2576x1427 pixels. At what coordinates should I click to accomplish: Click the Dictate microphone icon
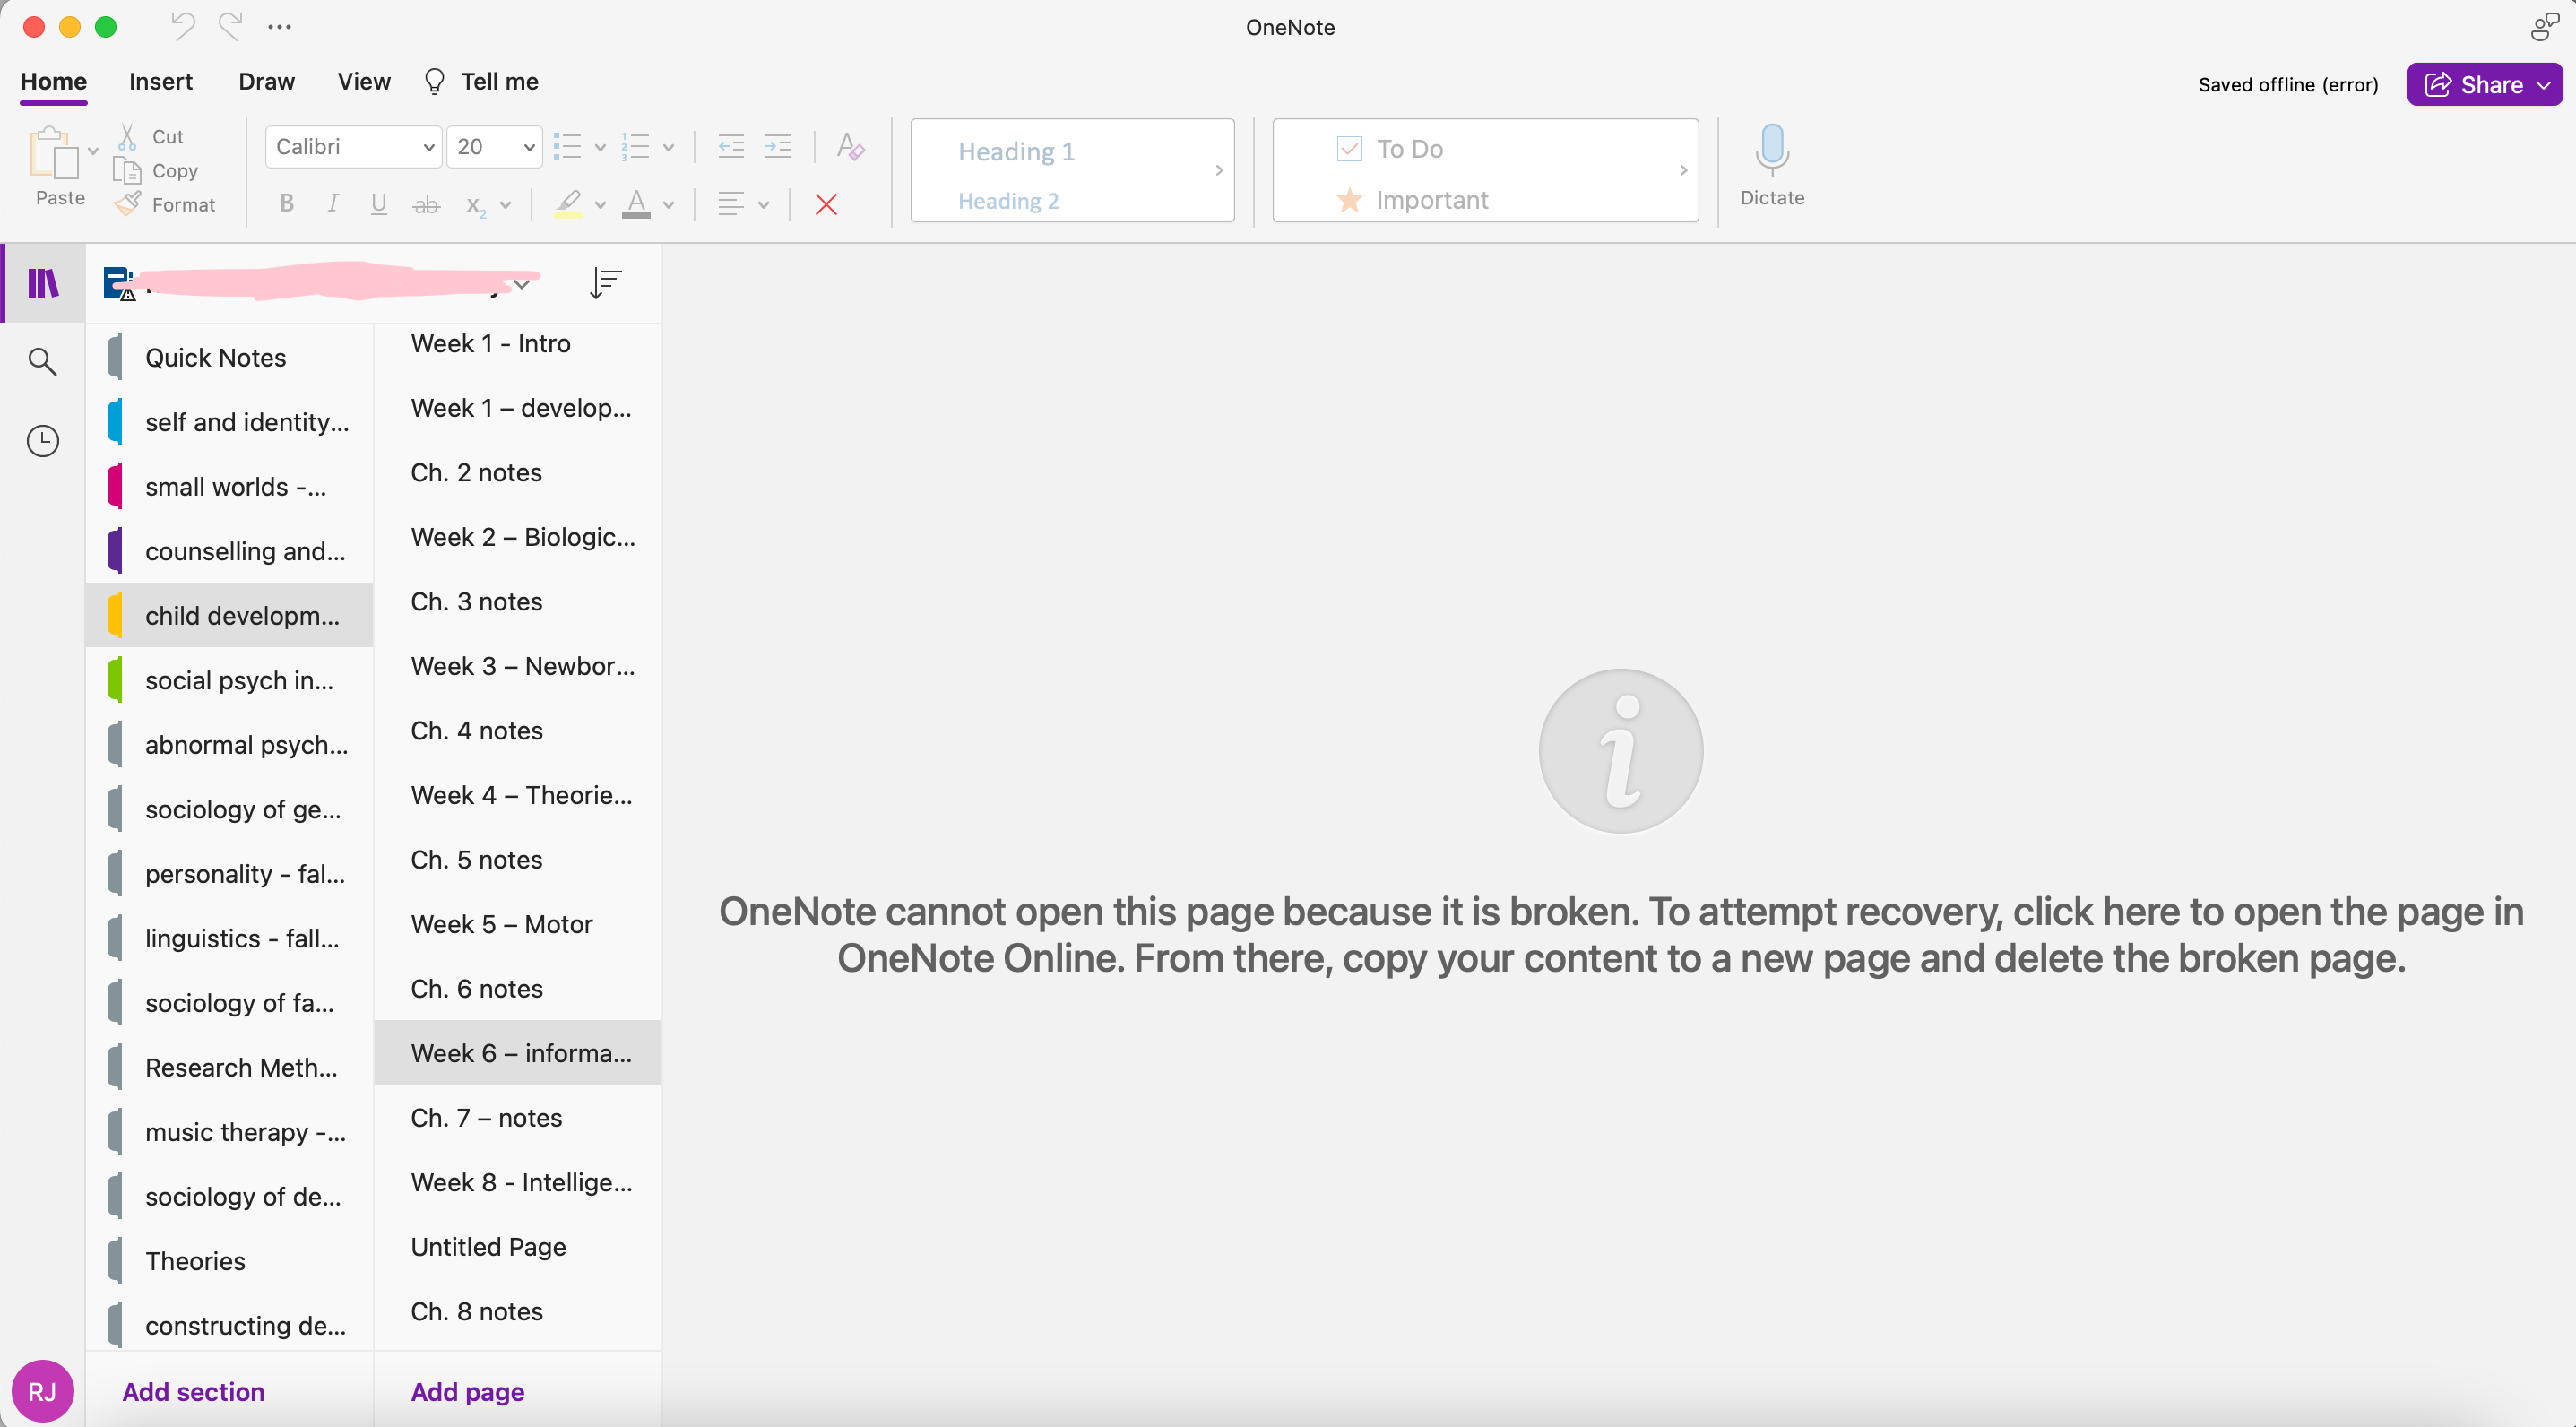point(1771,150)
